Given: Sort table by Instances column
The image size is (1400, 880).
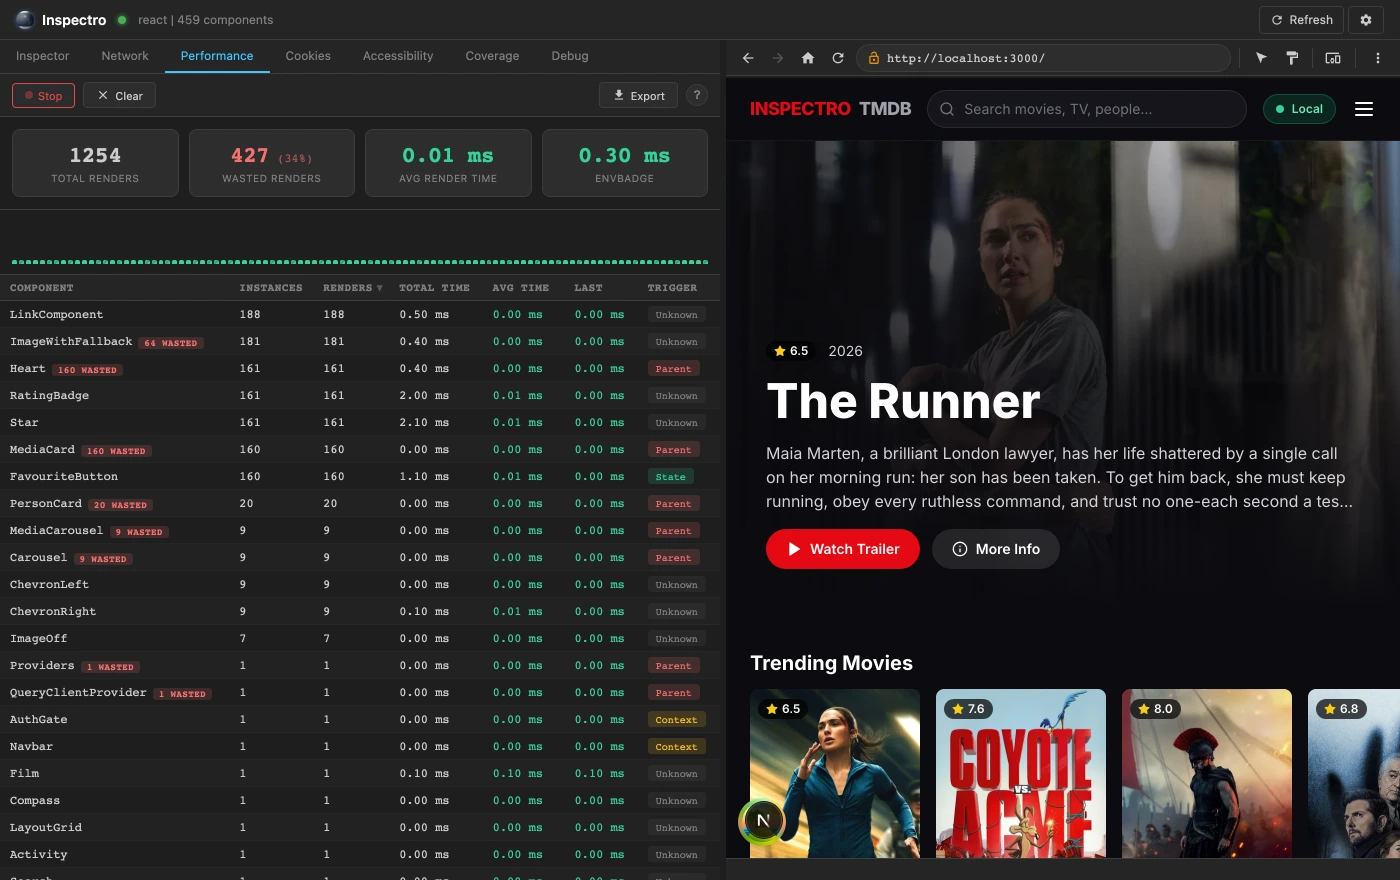Looking at the screenshot, I should coord(271,288).
